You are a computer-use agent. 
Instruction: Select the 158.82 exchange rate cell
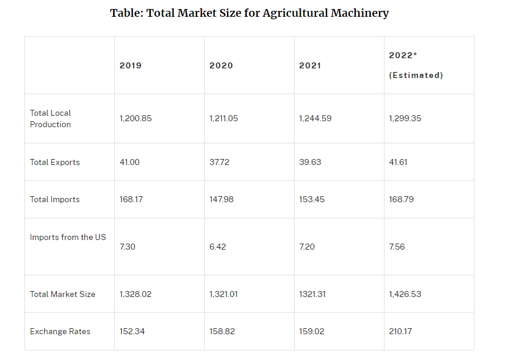coord(222,331)
